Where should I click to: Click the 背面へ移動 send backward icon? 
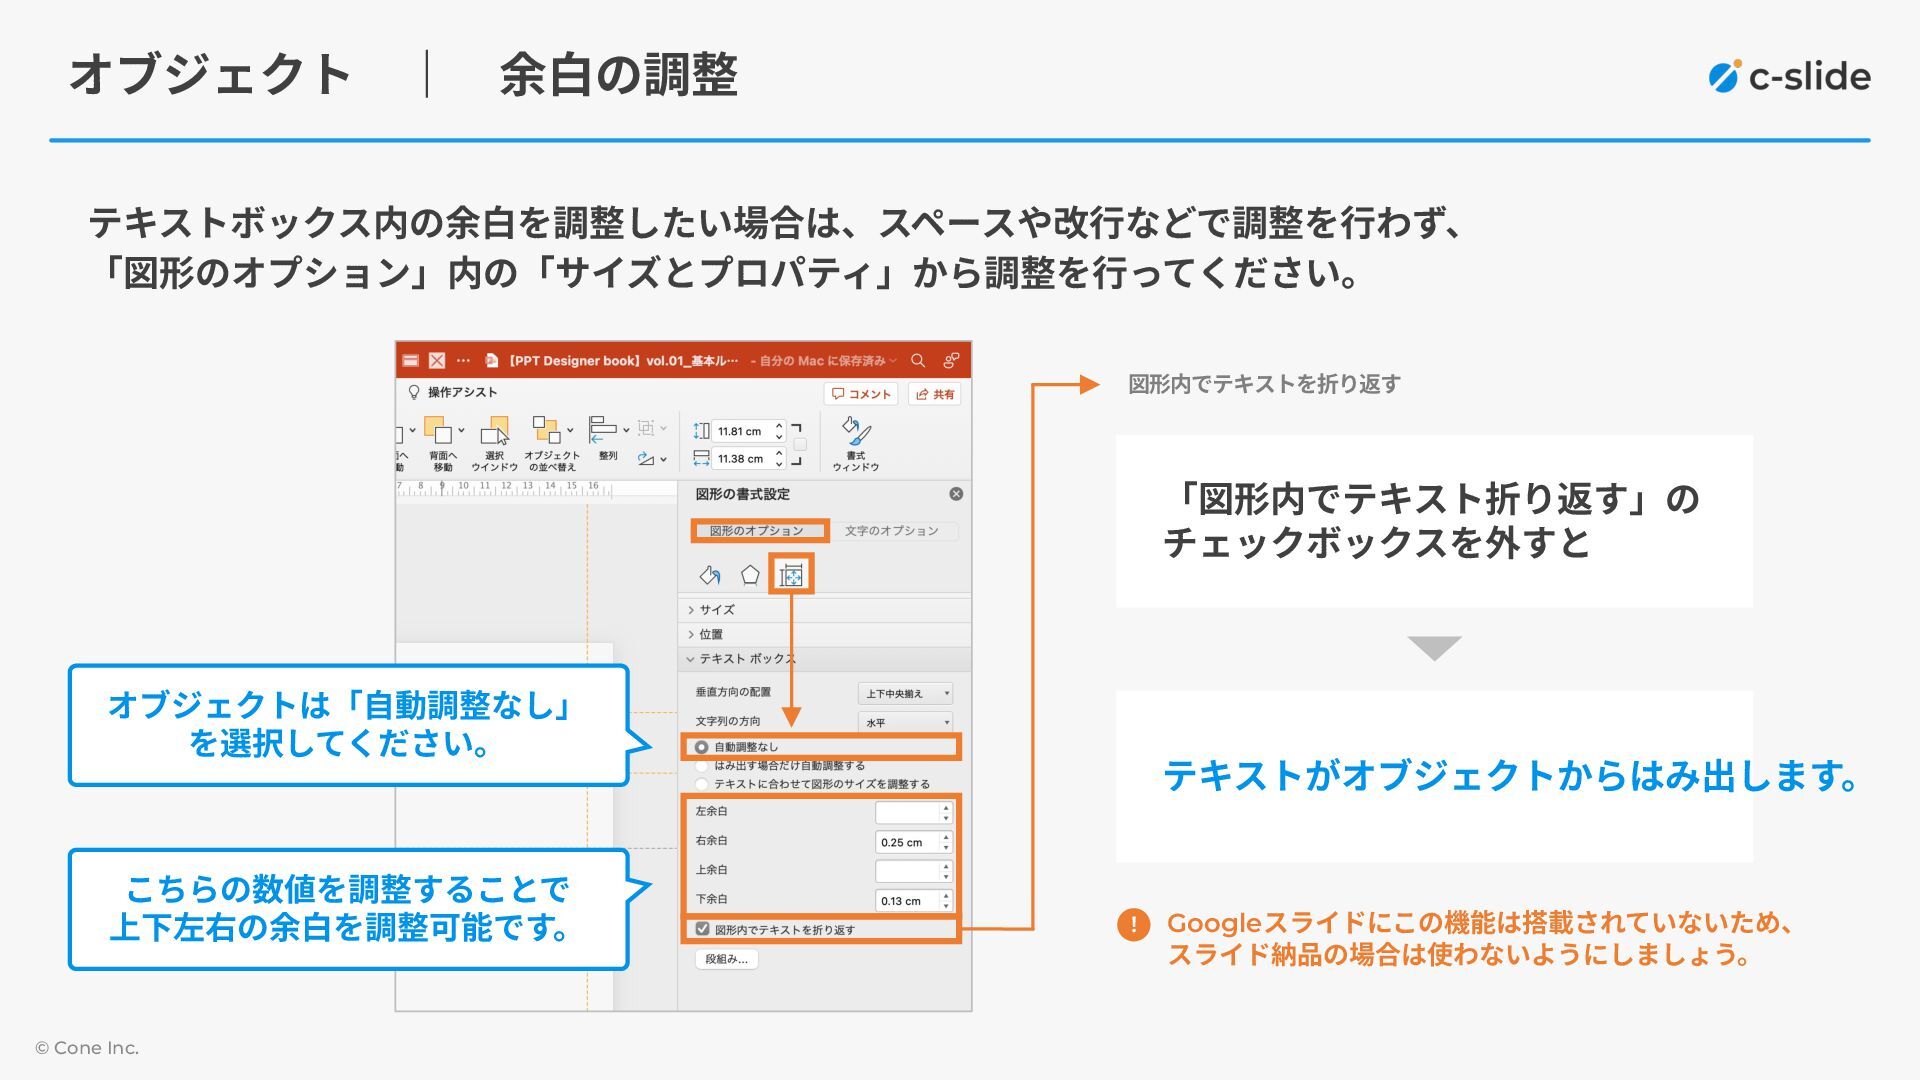point(440,432)
